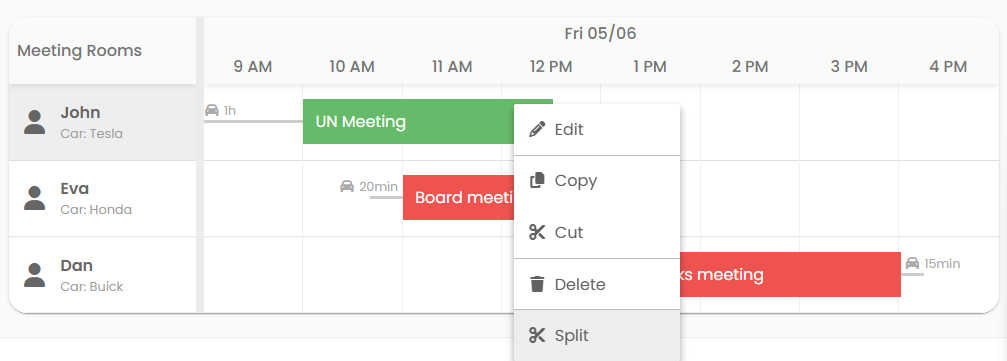Click the copy icon in context menu
This screenshot has width=1007, height=361.
coord(537,180)
